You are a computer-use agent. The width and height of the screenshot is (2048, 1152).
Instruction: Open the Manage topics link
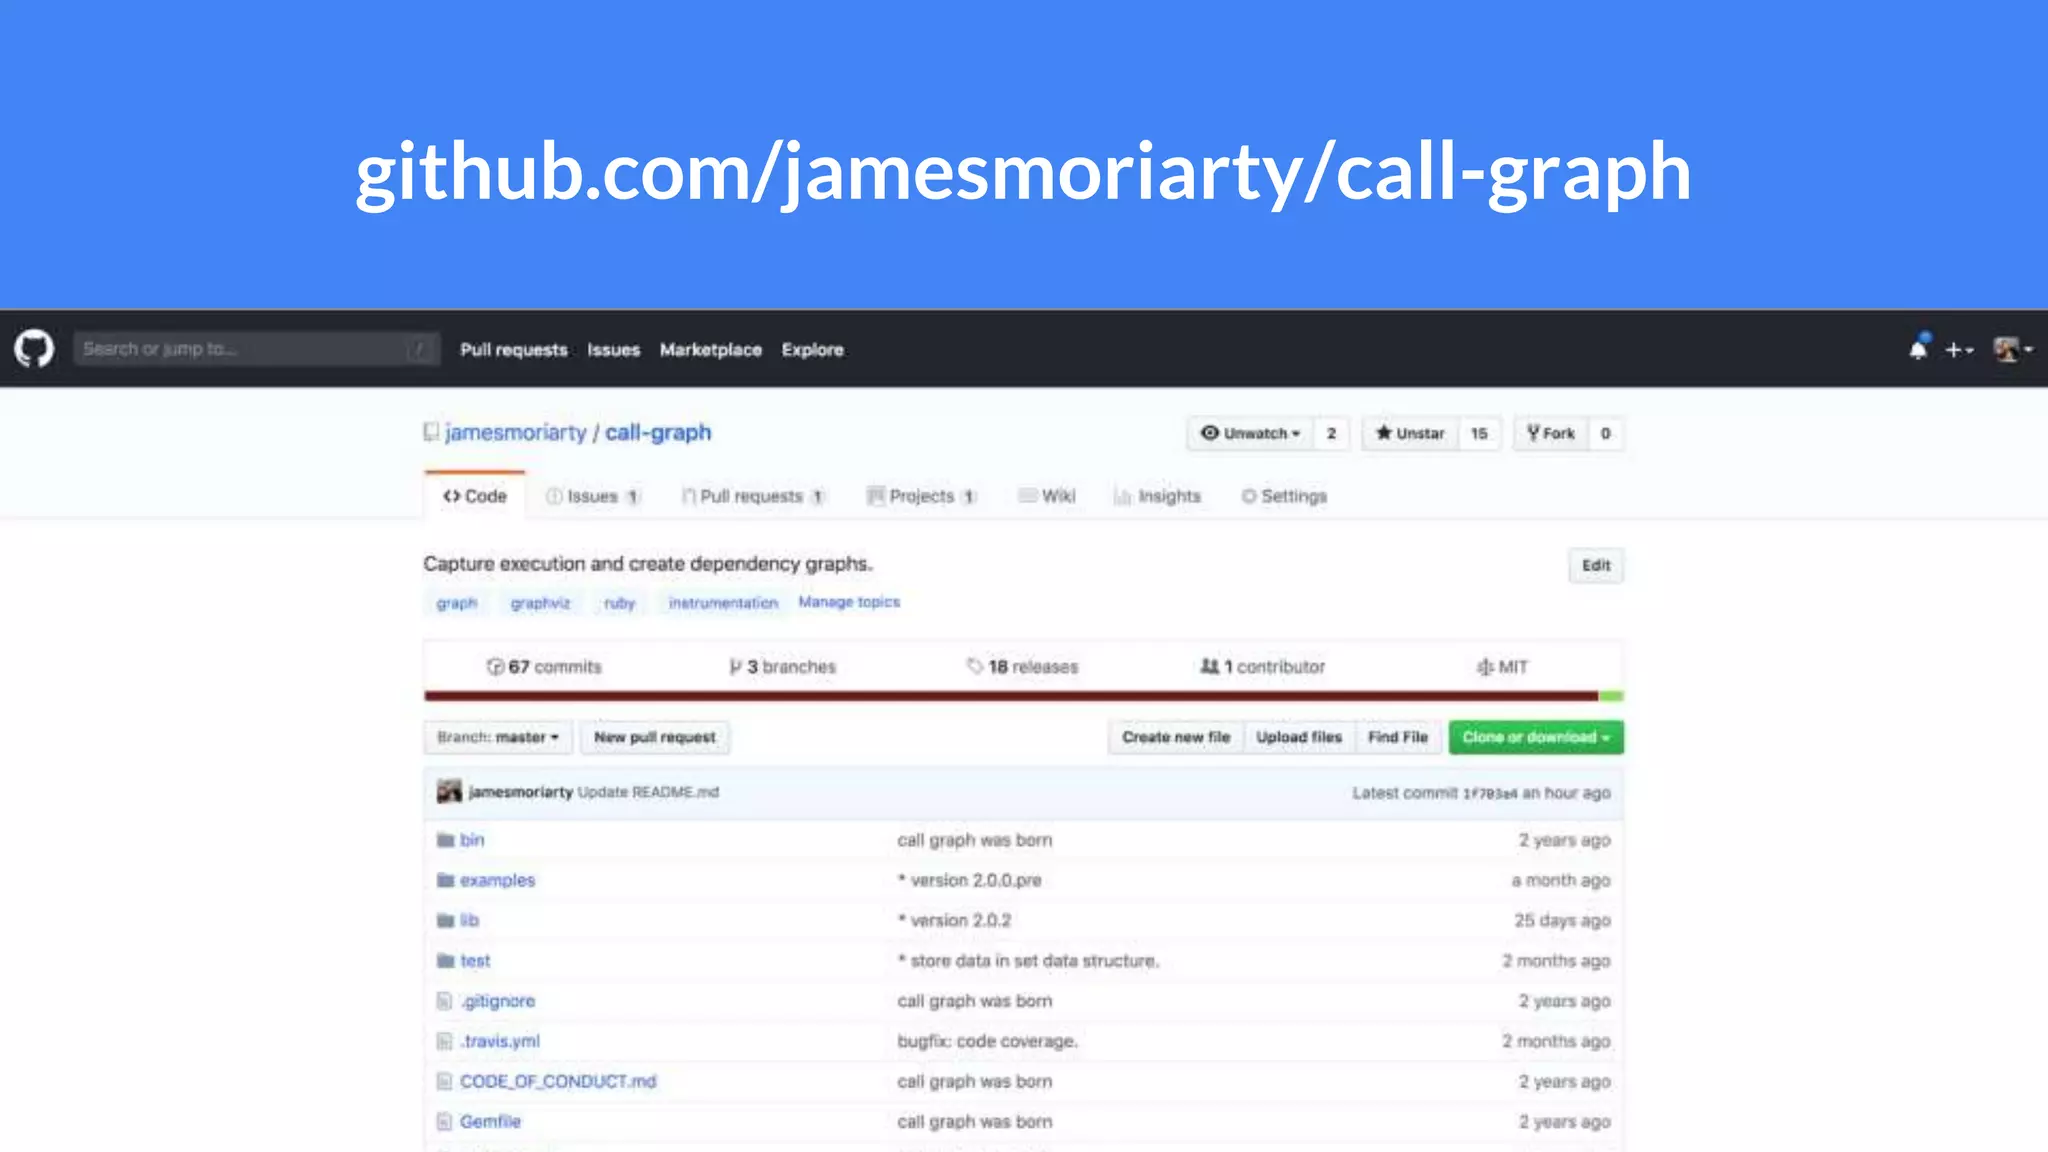[x=848, y=602]
